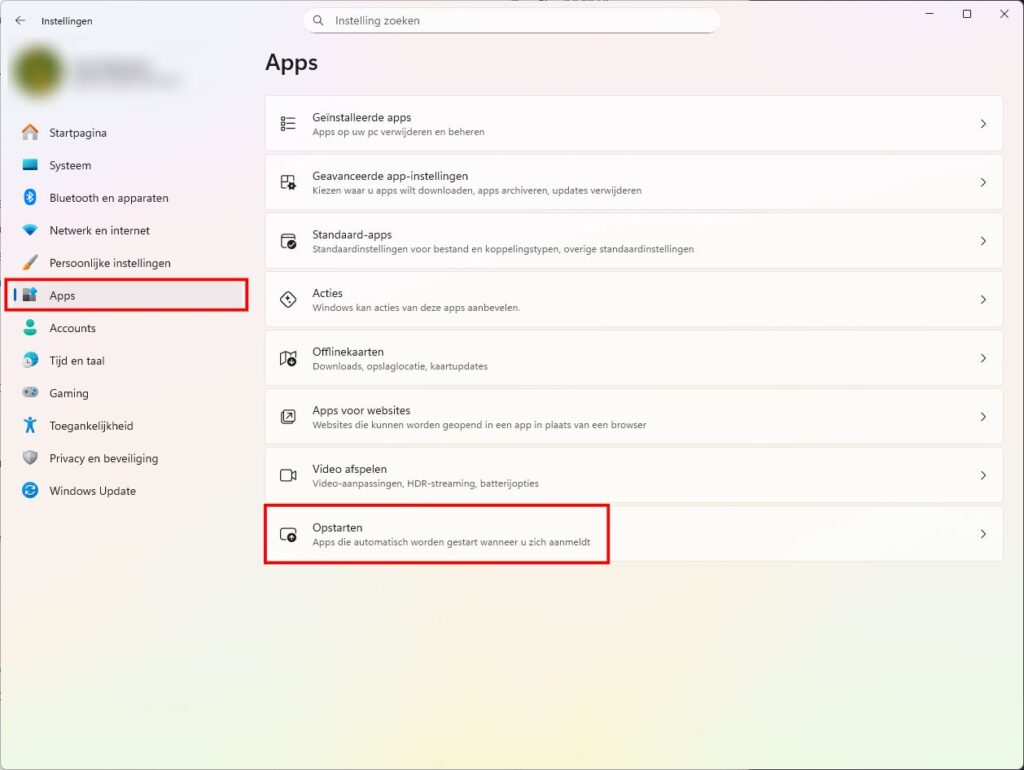Open the Apps voor websites entry
1024x770 pixels.
(632, 416)
